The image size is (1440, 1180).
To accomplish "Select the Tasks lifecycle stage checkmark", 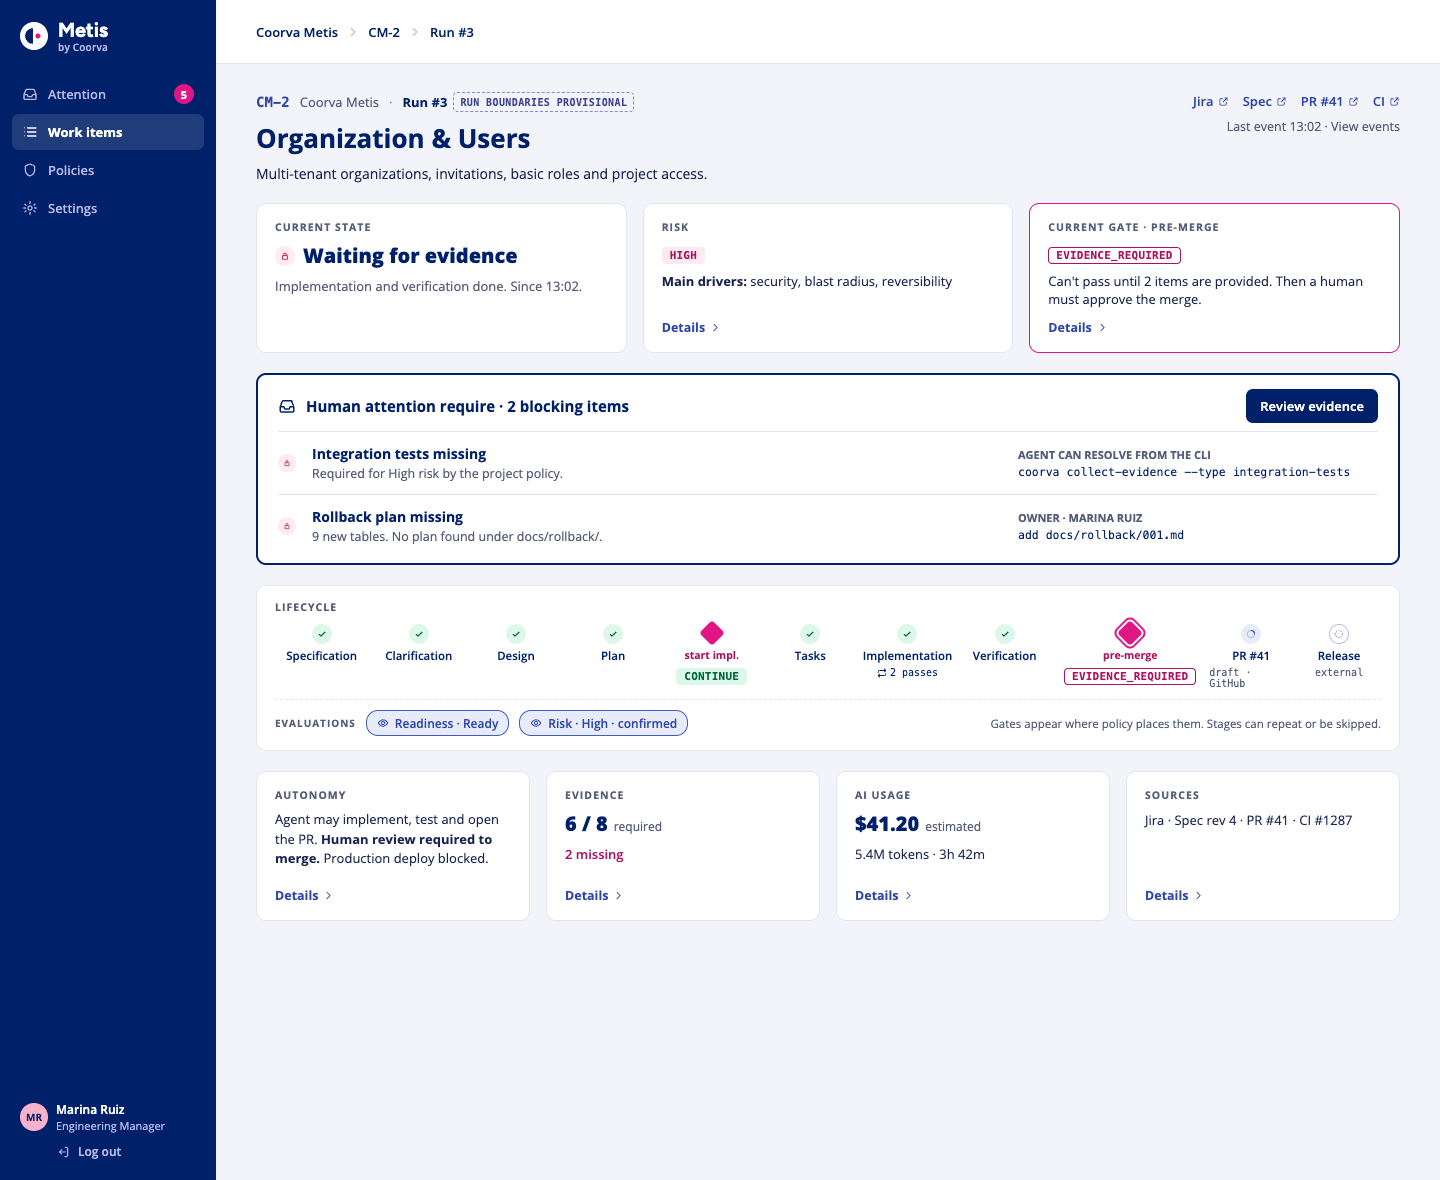I will tap(810, 634).
